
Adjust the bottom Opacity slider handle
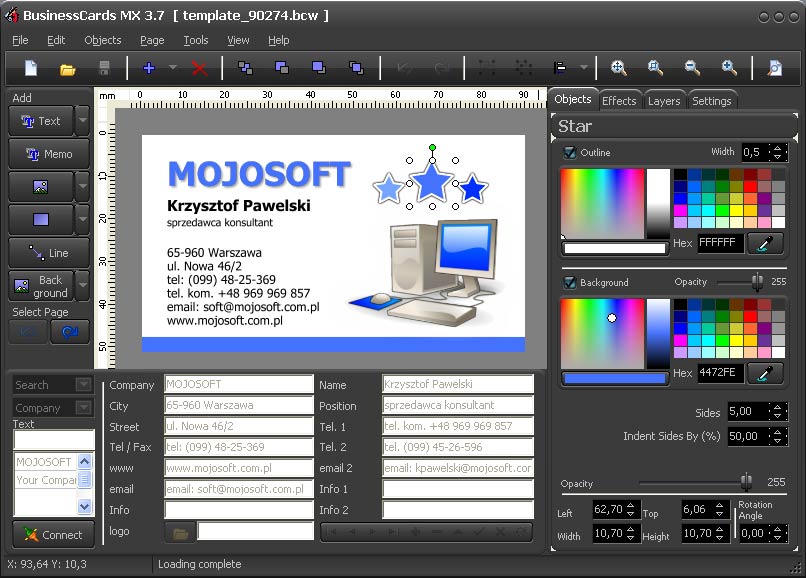pyautogui.click(x=746, y=482)
